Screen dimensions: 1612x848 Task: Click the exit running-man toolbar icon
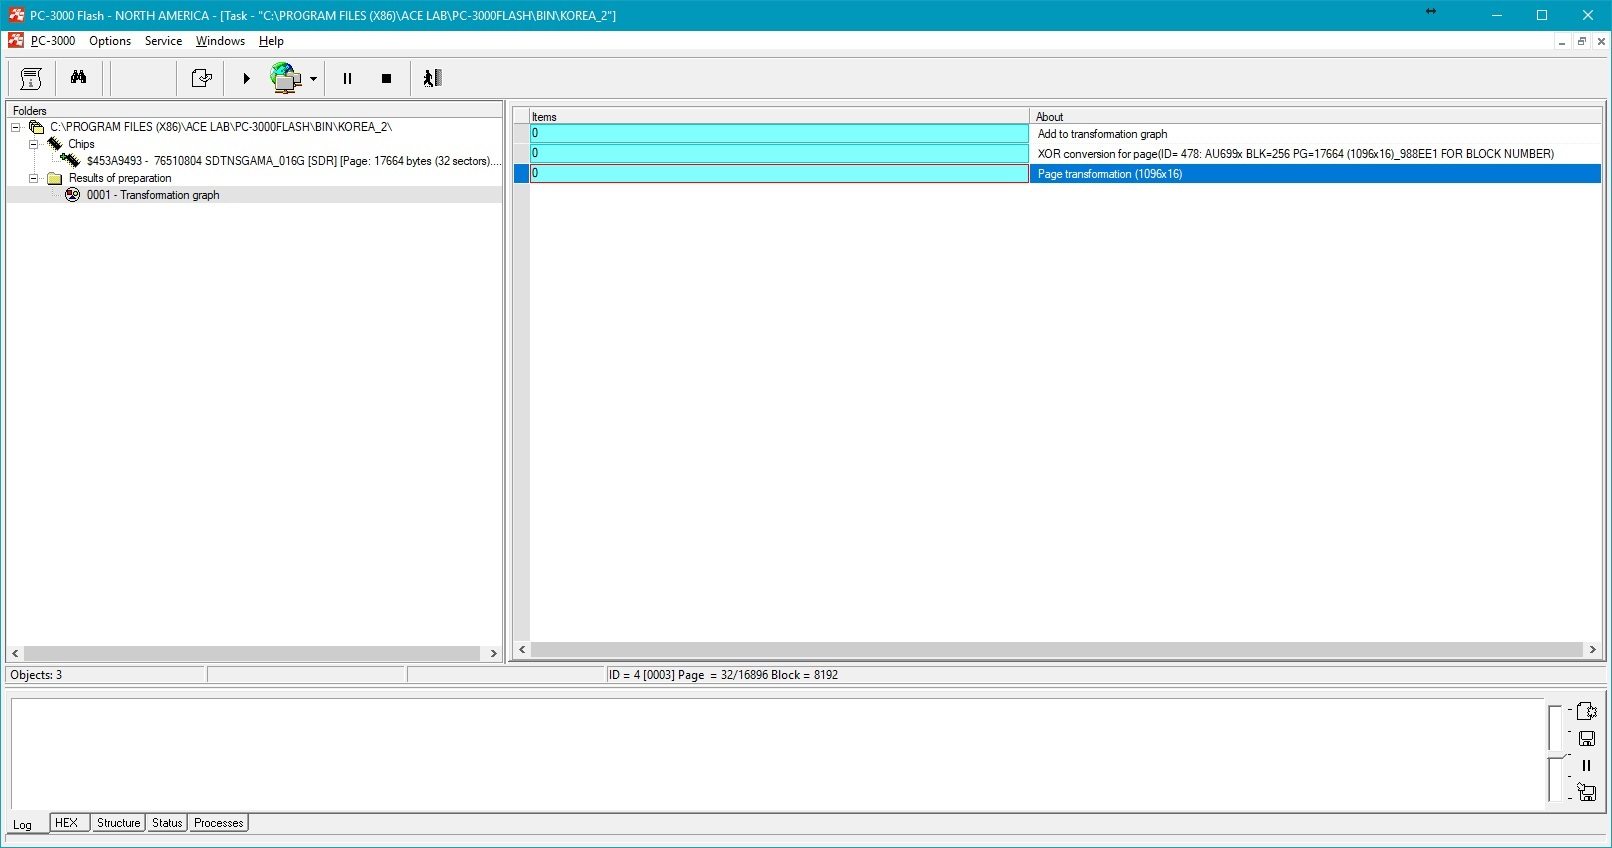[432, 78]
